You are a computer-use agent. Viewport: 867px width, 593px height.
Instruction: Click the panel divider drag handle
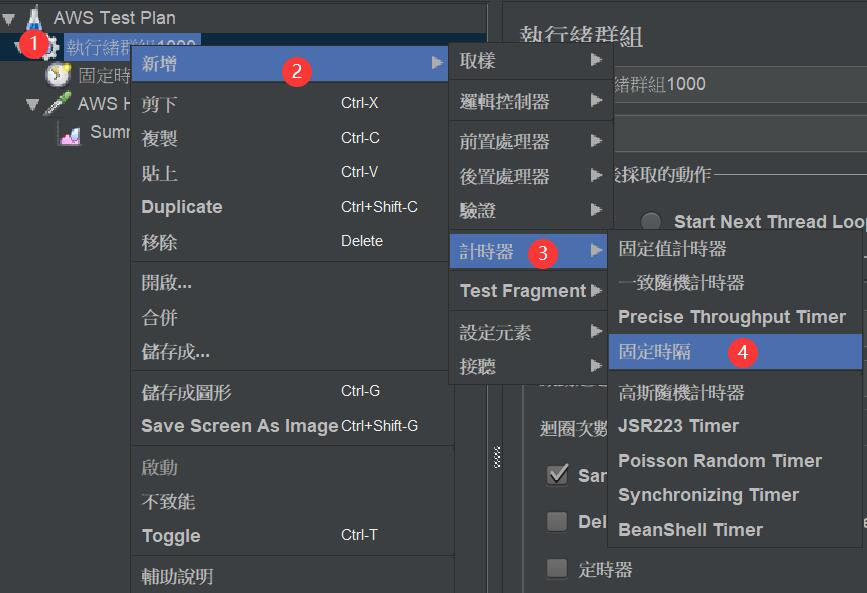pos(497,457)
